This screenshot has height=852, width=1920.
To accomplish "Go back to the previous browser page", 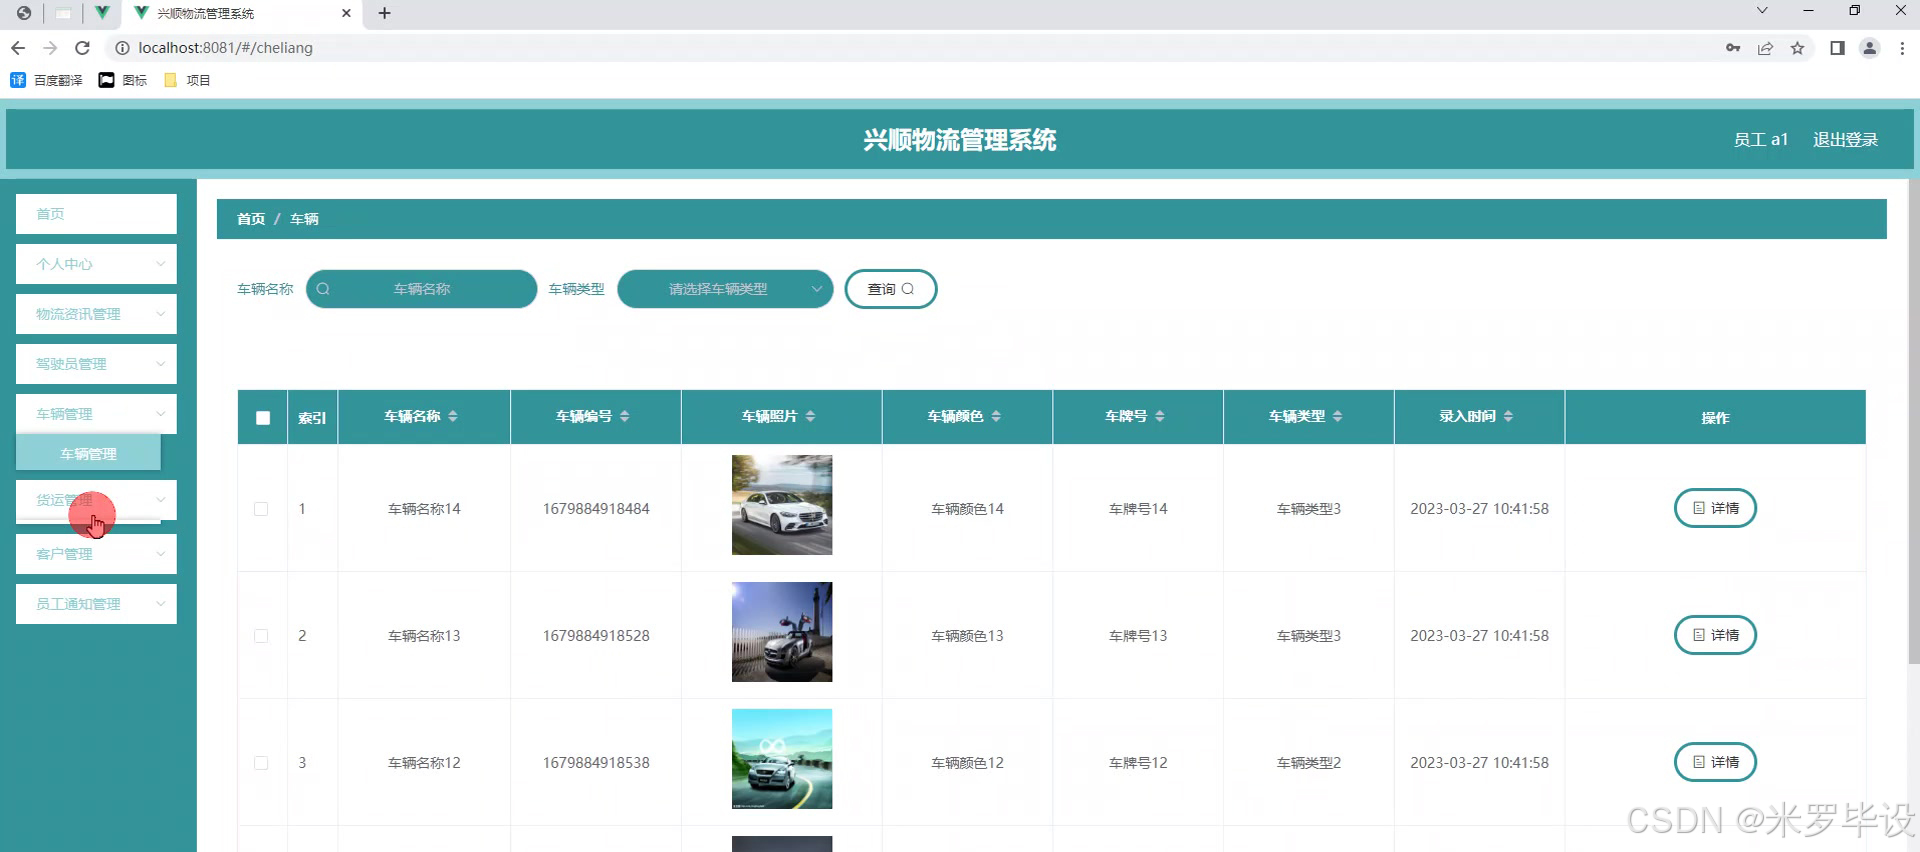I will [x=18, y=48].
